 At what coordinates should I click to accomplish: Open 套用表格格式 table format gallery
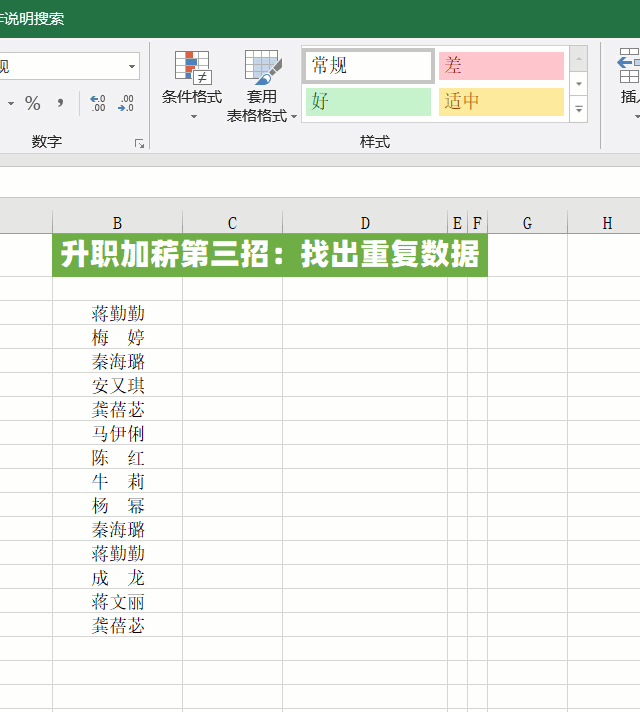pos(262,86)
